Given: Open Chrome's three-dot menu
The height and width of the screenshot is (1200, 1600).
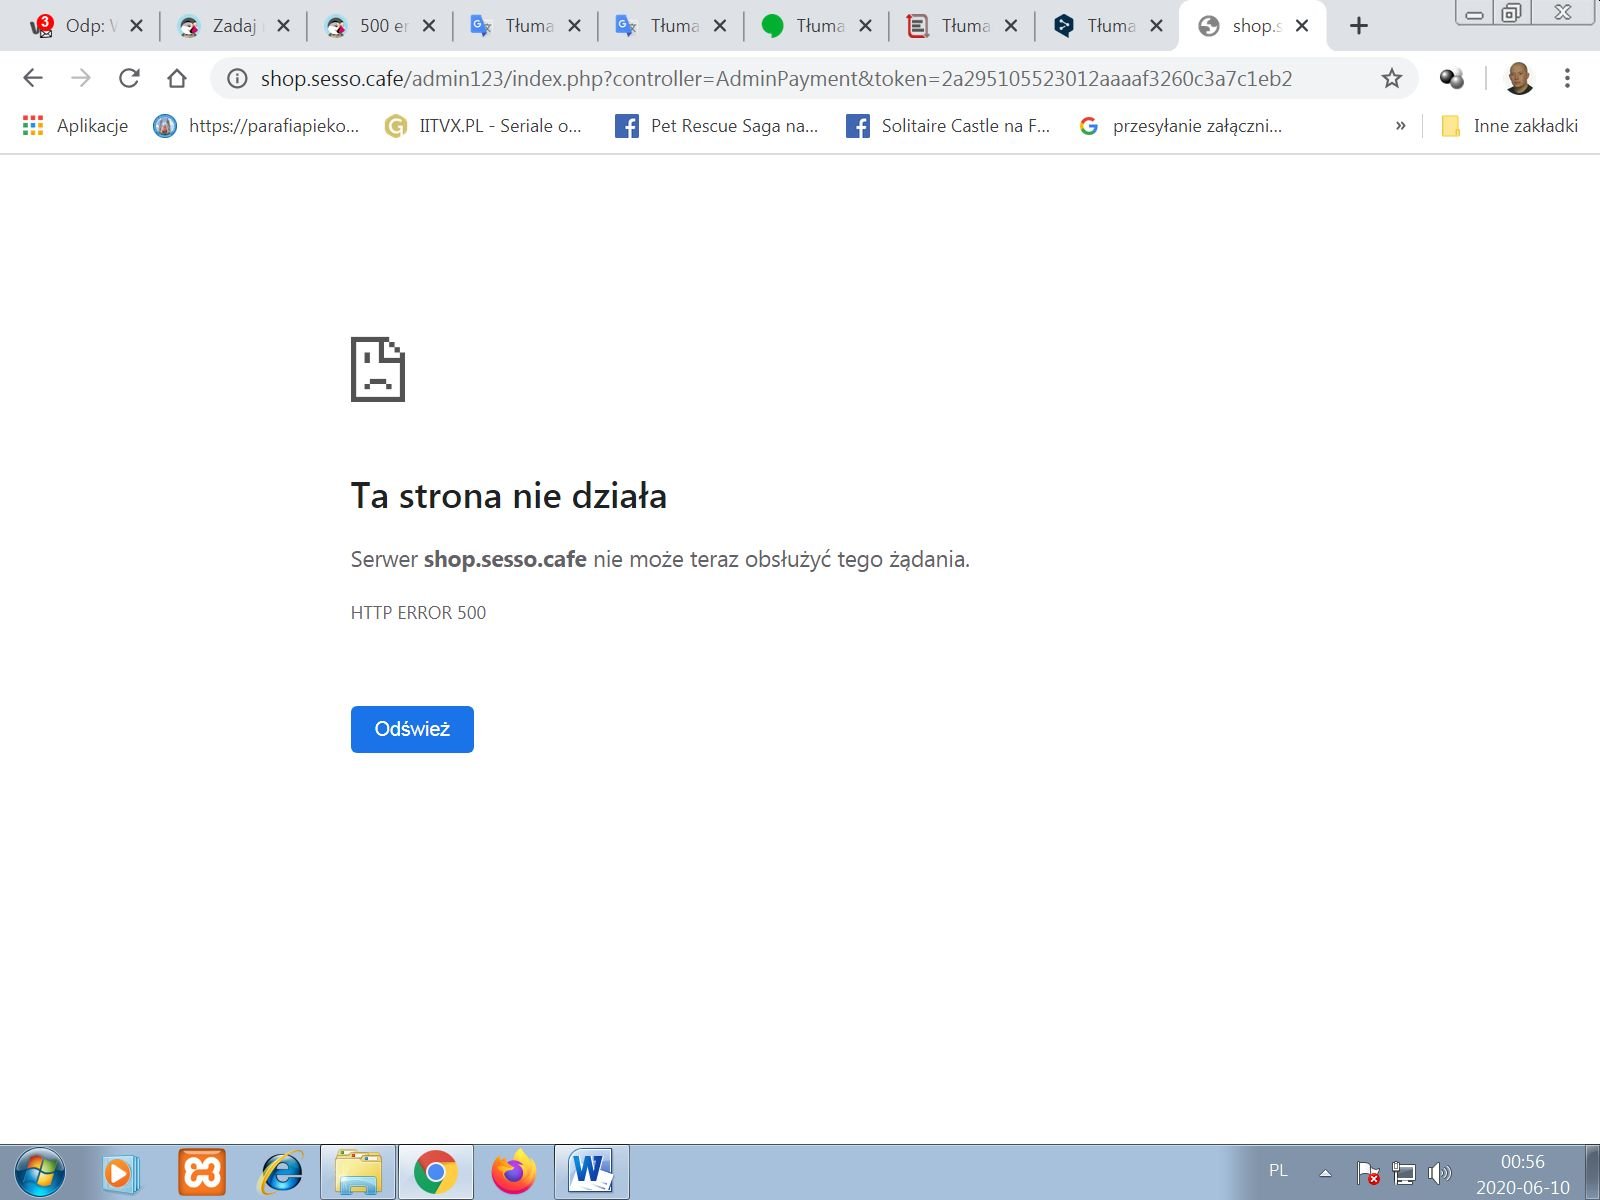Looking at the screenshot, I should (x=1567, y=78).
